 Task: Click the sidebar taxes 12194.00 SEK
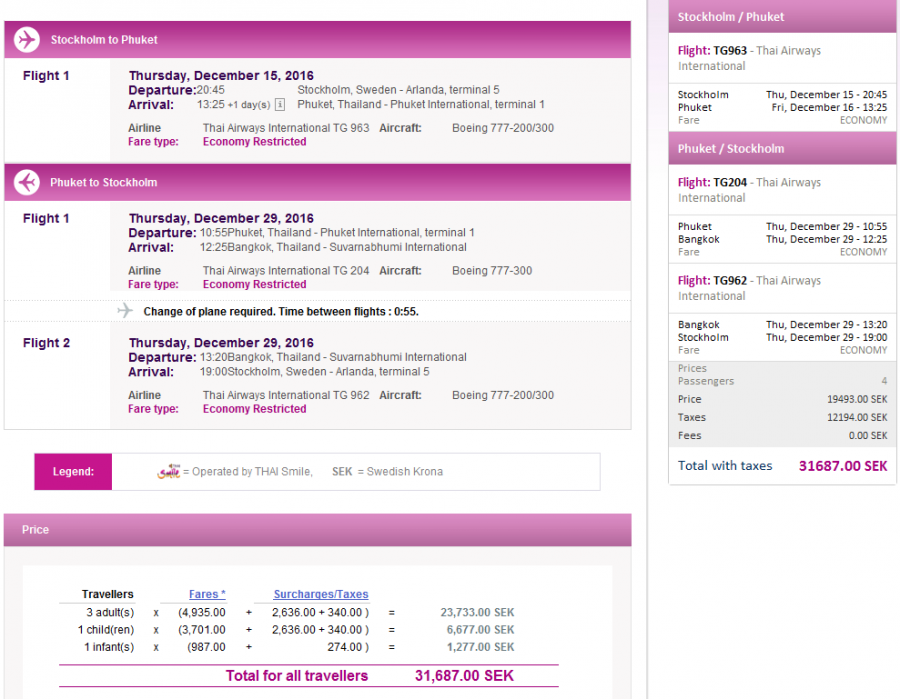click(857, 418)
